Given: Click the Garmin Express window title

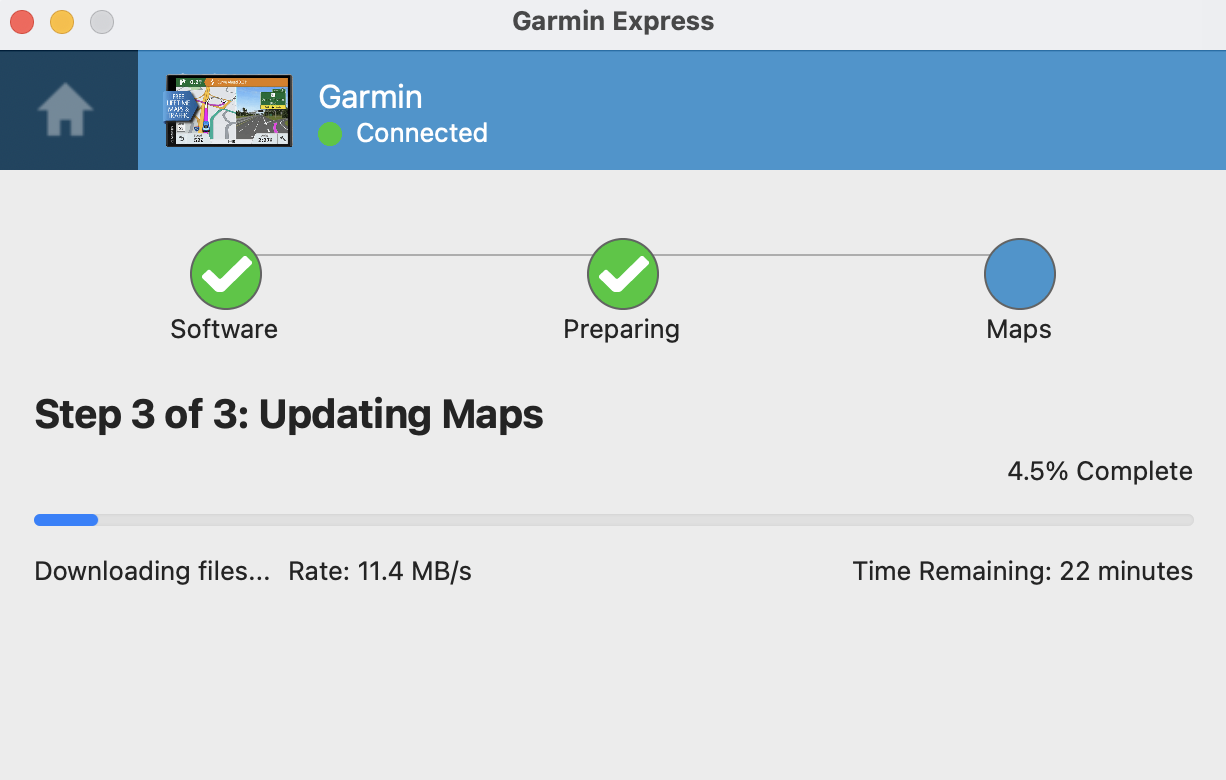Looking at the screenshot, I should (613, 21).
